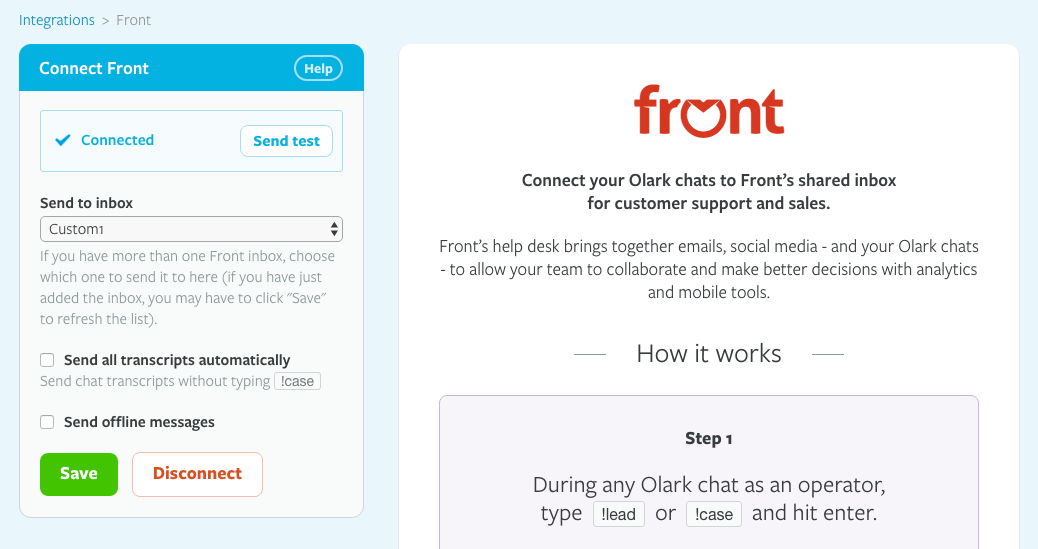
Task: Click the Connected checkmark icon
Action: pos(63,140)
